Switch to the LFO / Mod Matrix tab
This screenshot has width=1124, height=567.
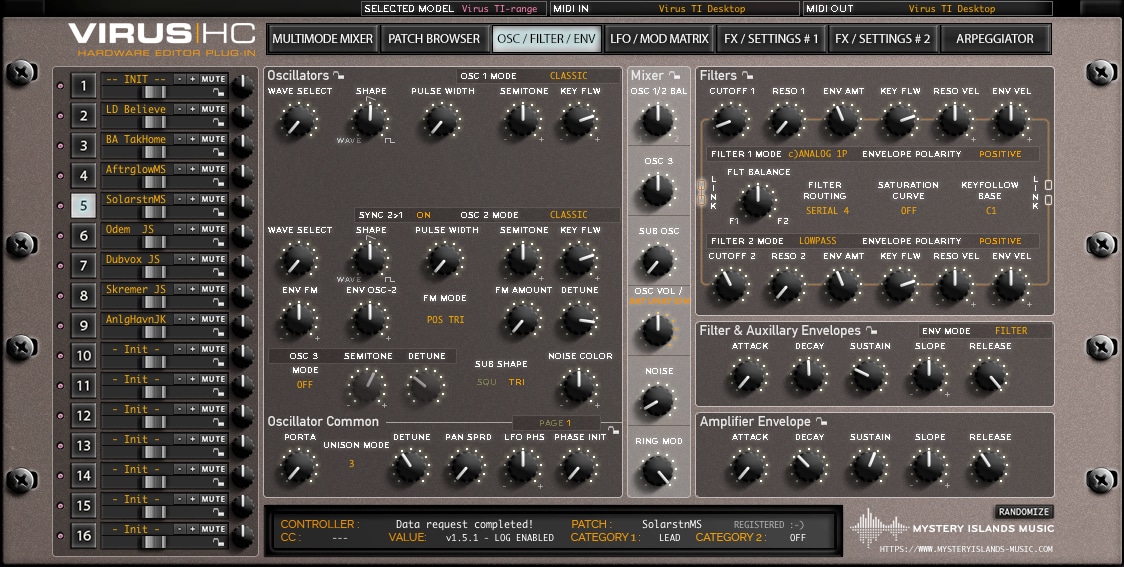(659, 39)
